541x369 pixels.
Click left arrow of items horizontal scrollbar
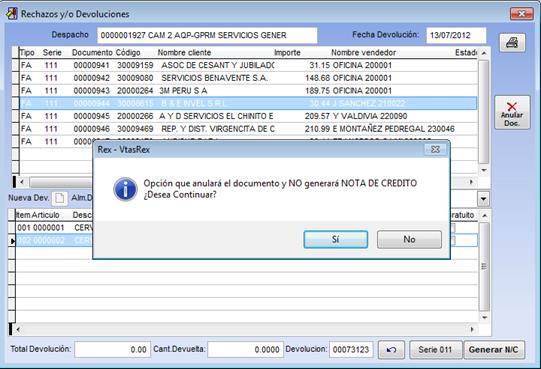(x=18, y=330)
